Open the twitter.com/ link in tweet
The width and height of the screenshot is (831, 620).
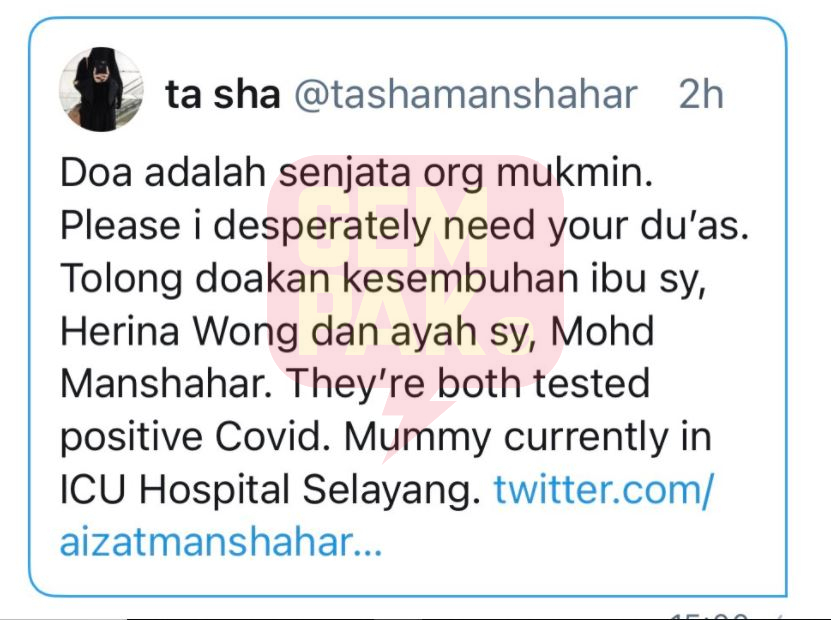click(604, 489)
